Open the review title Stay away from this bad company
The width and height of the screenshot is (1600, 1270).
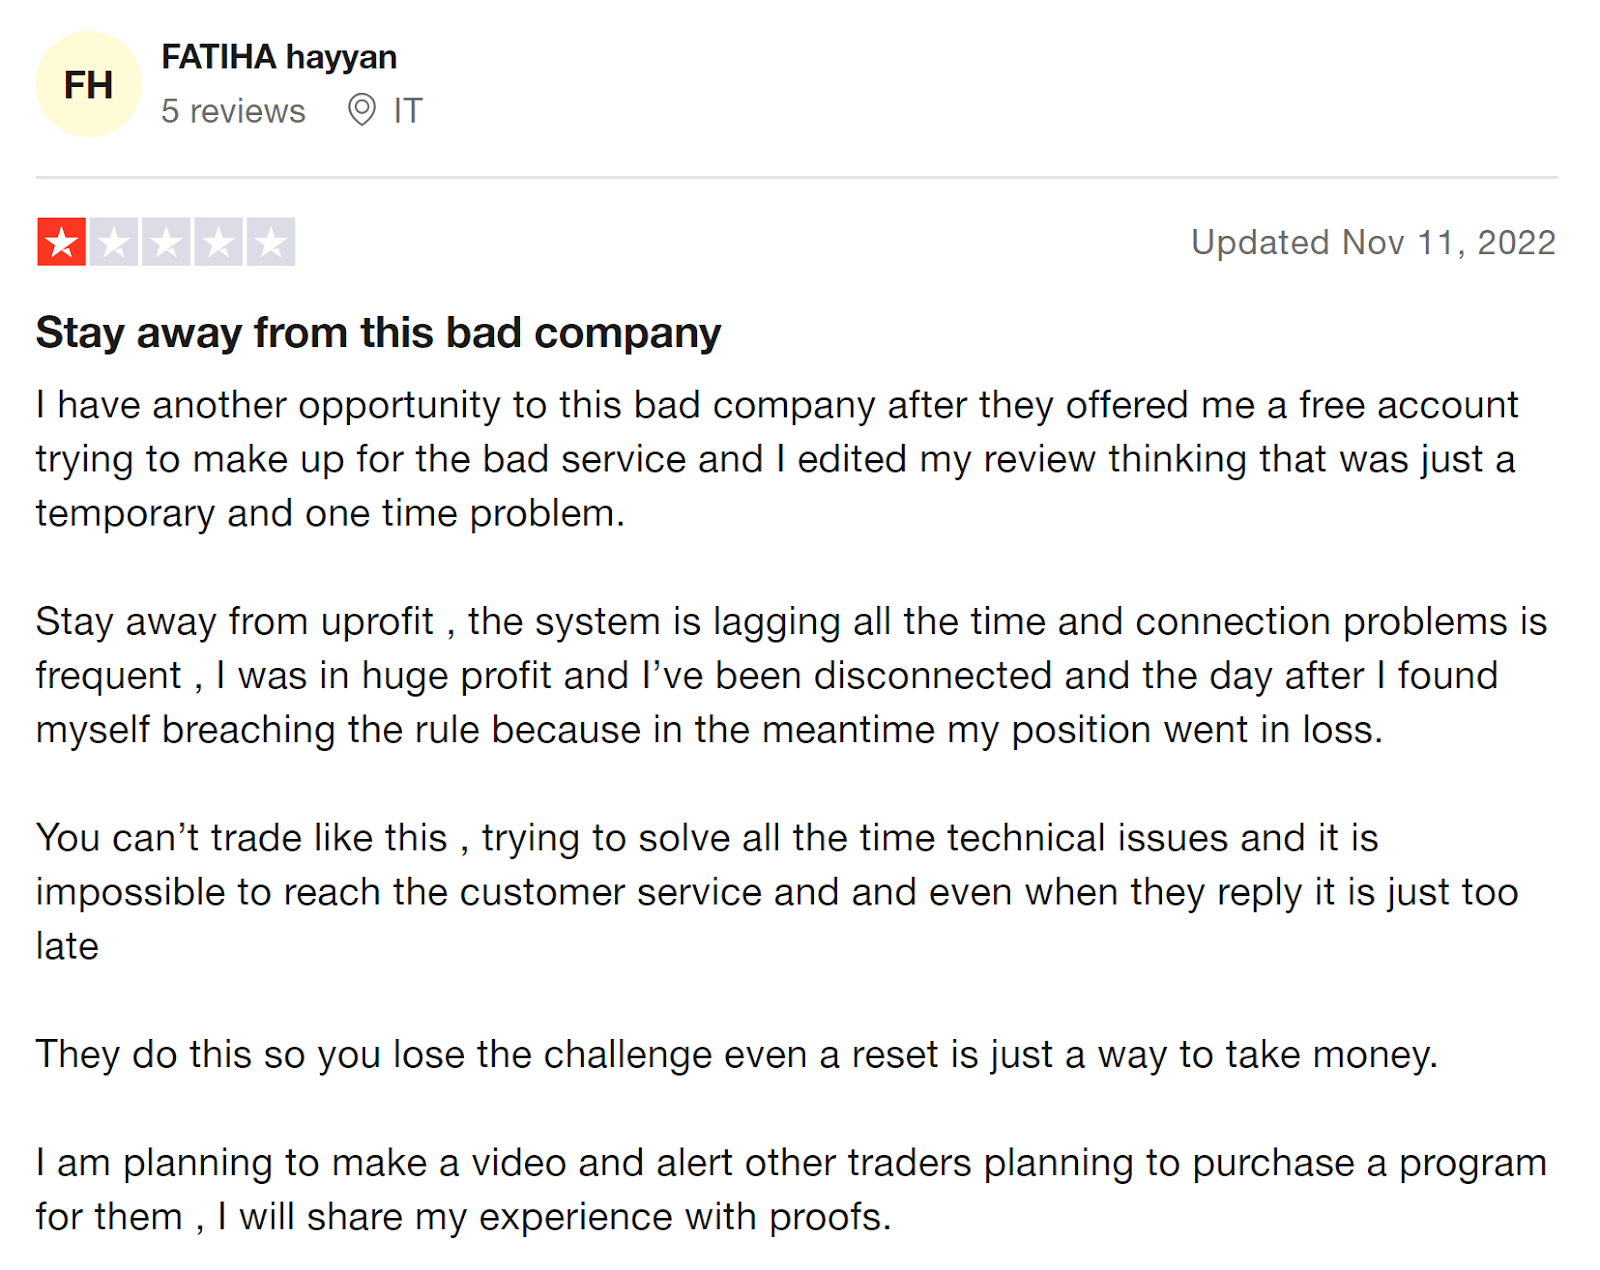pyautogui.click(x=378, y=333)
